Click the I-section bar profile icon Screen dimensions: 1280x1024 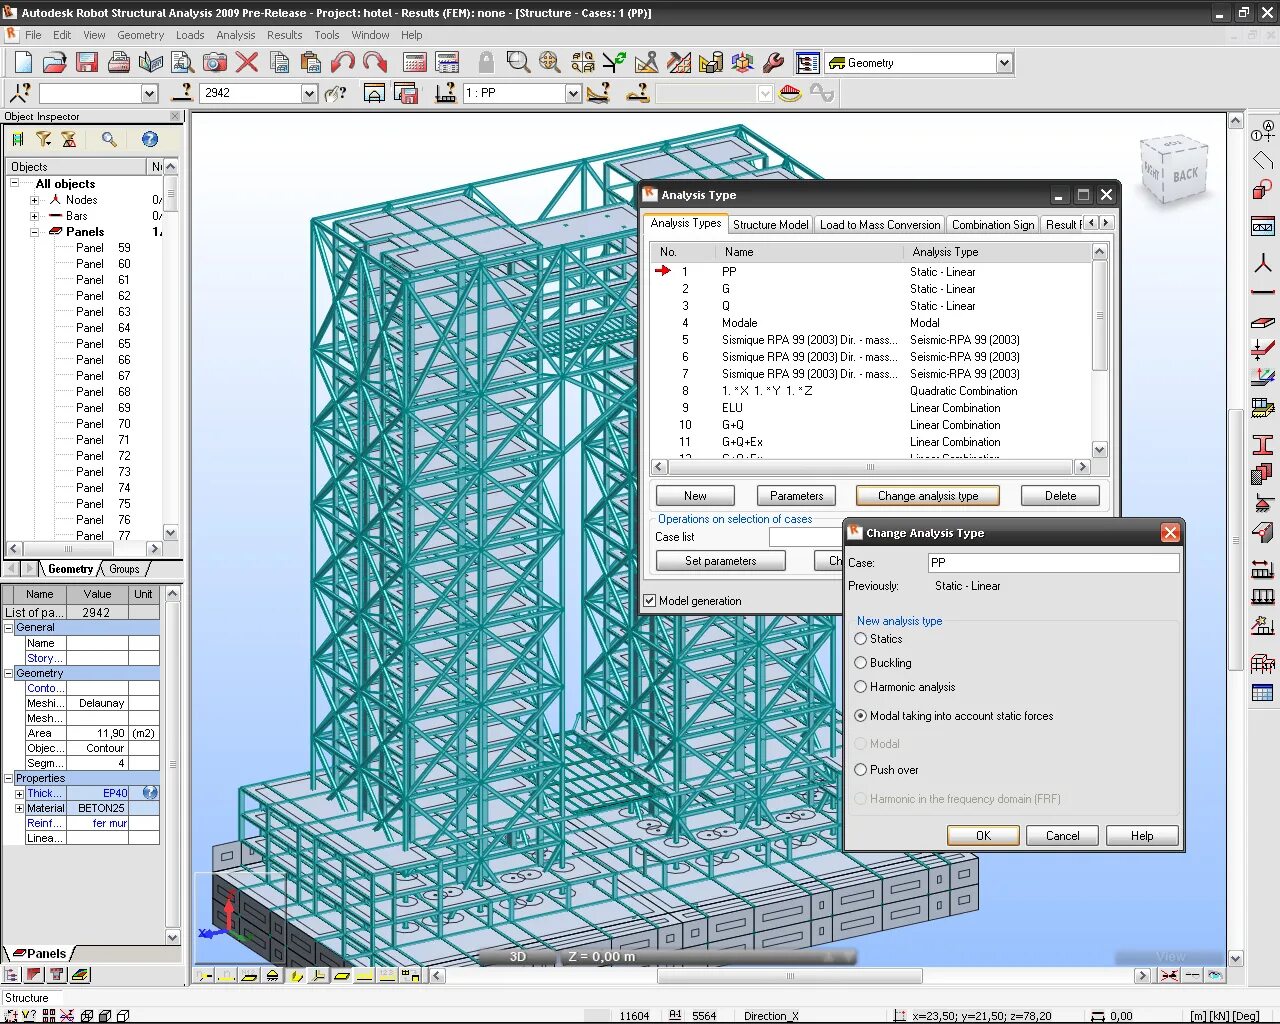[x=1263, y=445]
